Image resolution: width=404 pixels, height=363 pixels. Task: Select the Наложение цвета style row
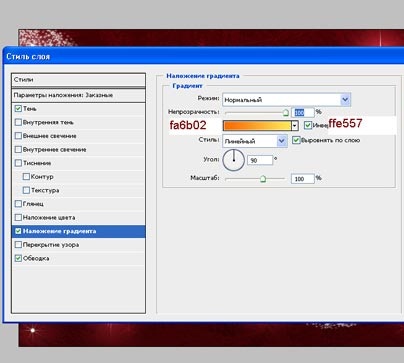click(79, 217)
